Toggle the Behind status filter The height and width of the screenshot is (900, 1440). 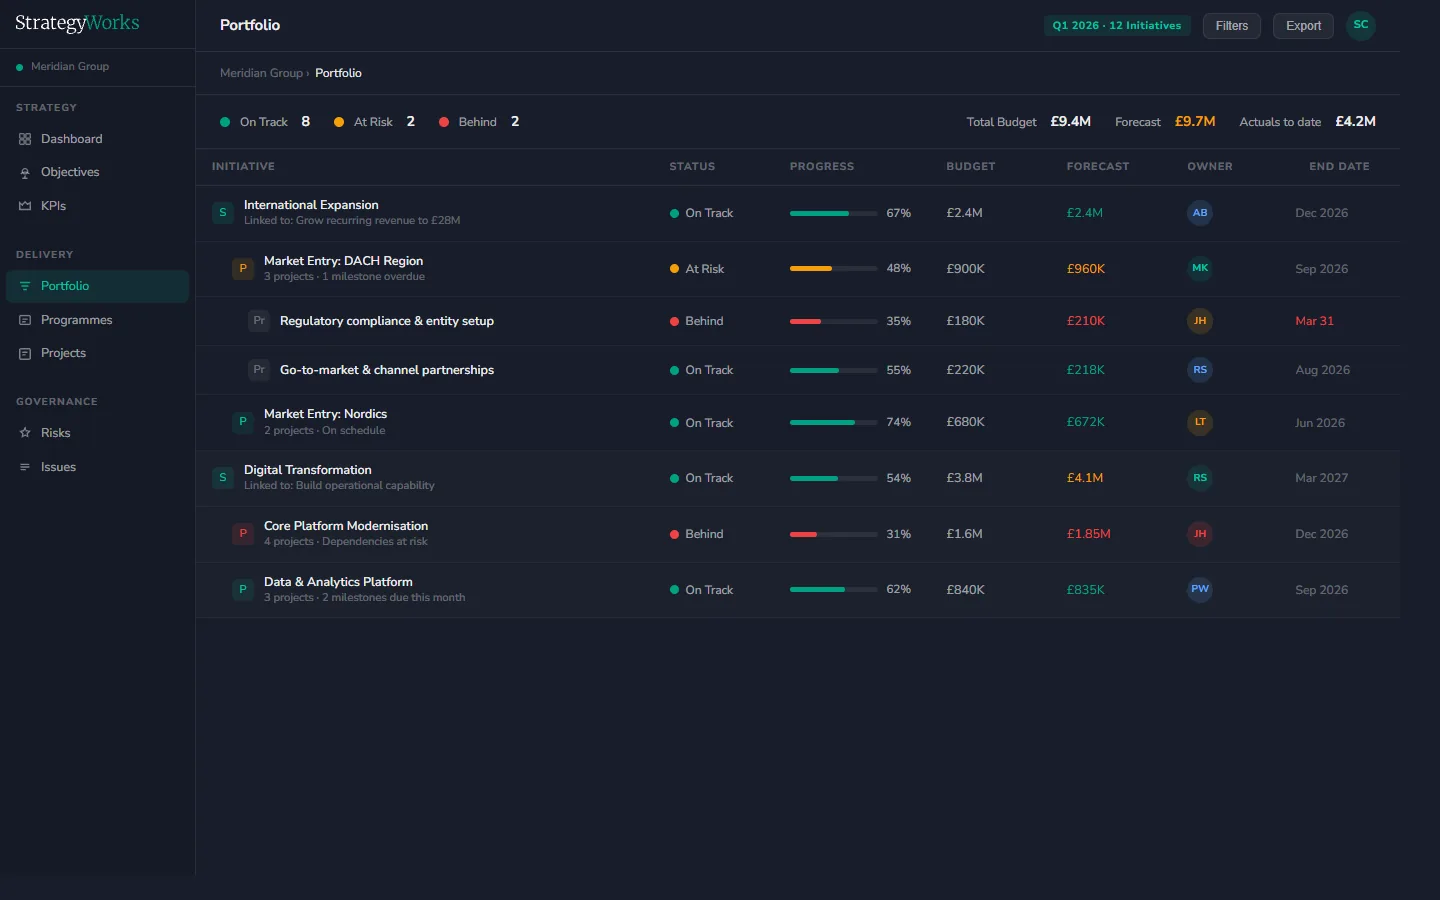pos(477,121)
